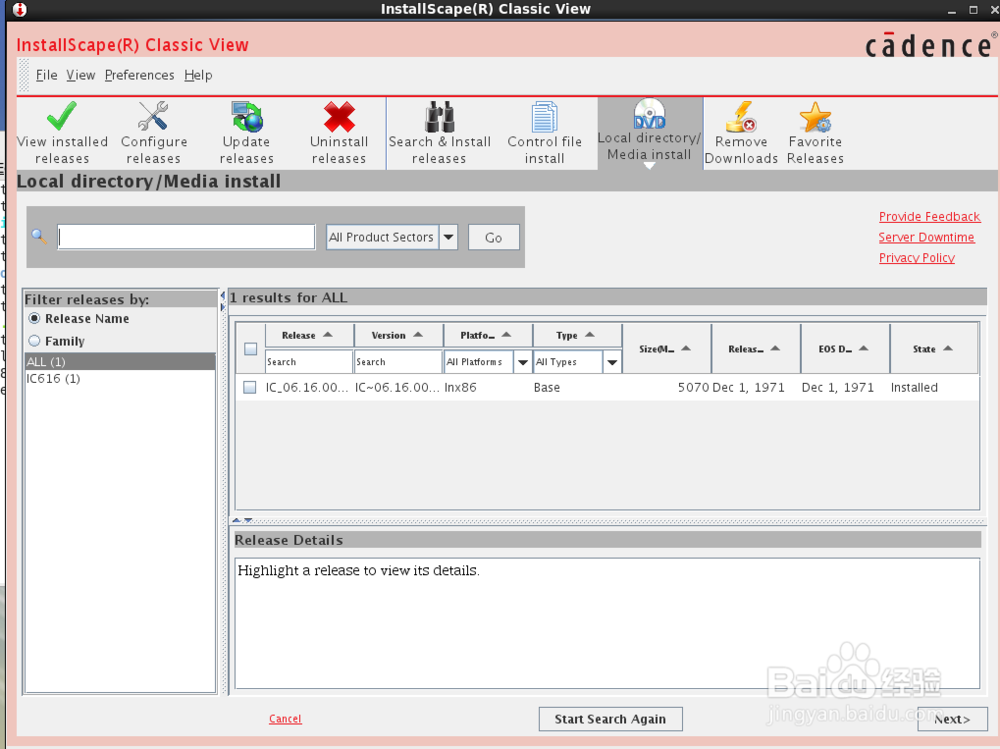Click the Go button
This screenshot has width=1000, height=749.
(494, 237)
